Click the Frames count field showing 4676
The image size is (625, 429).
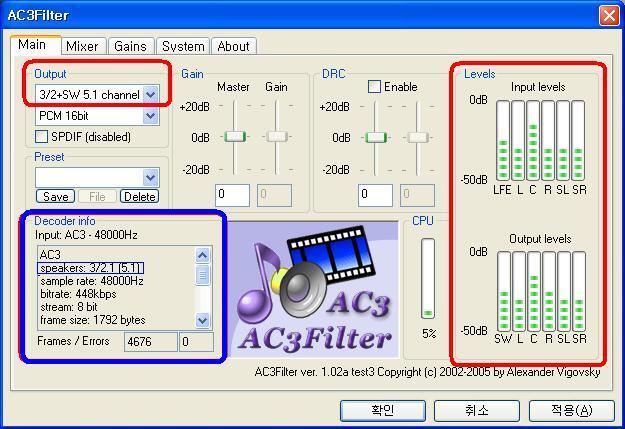(151, 342)
